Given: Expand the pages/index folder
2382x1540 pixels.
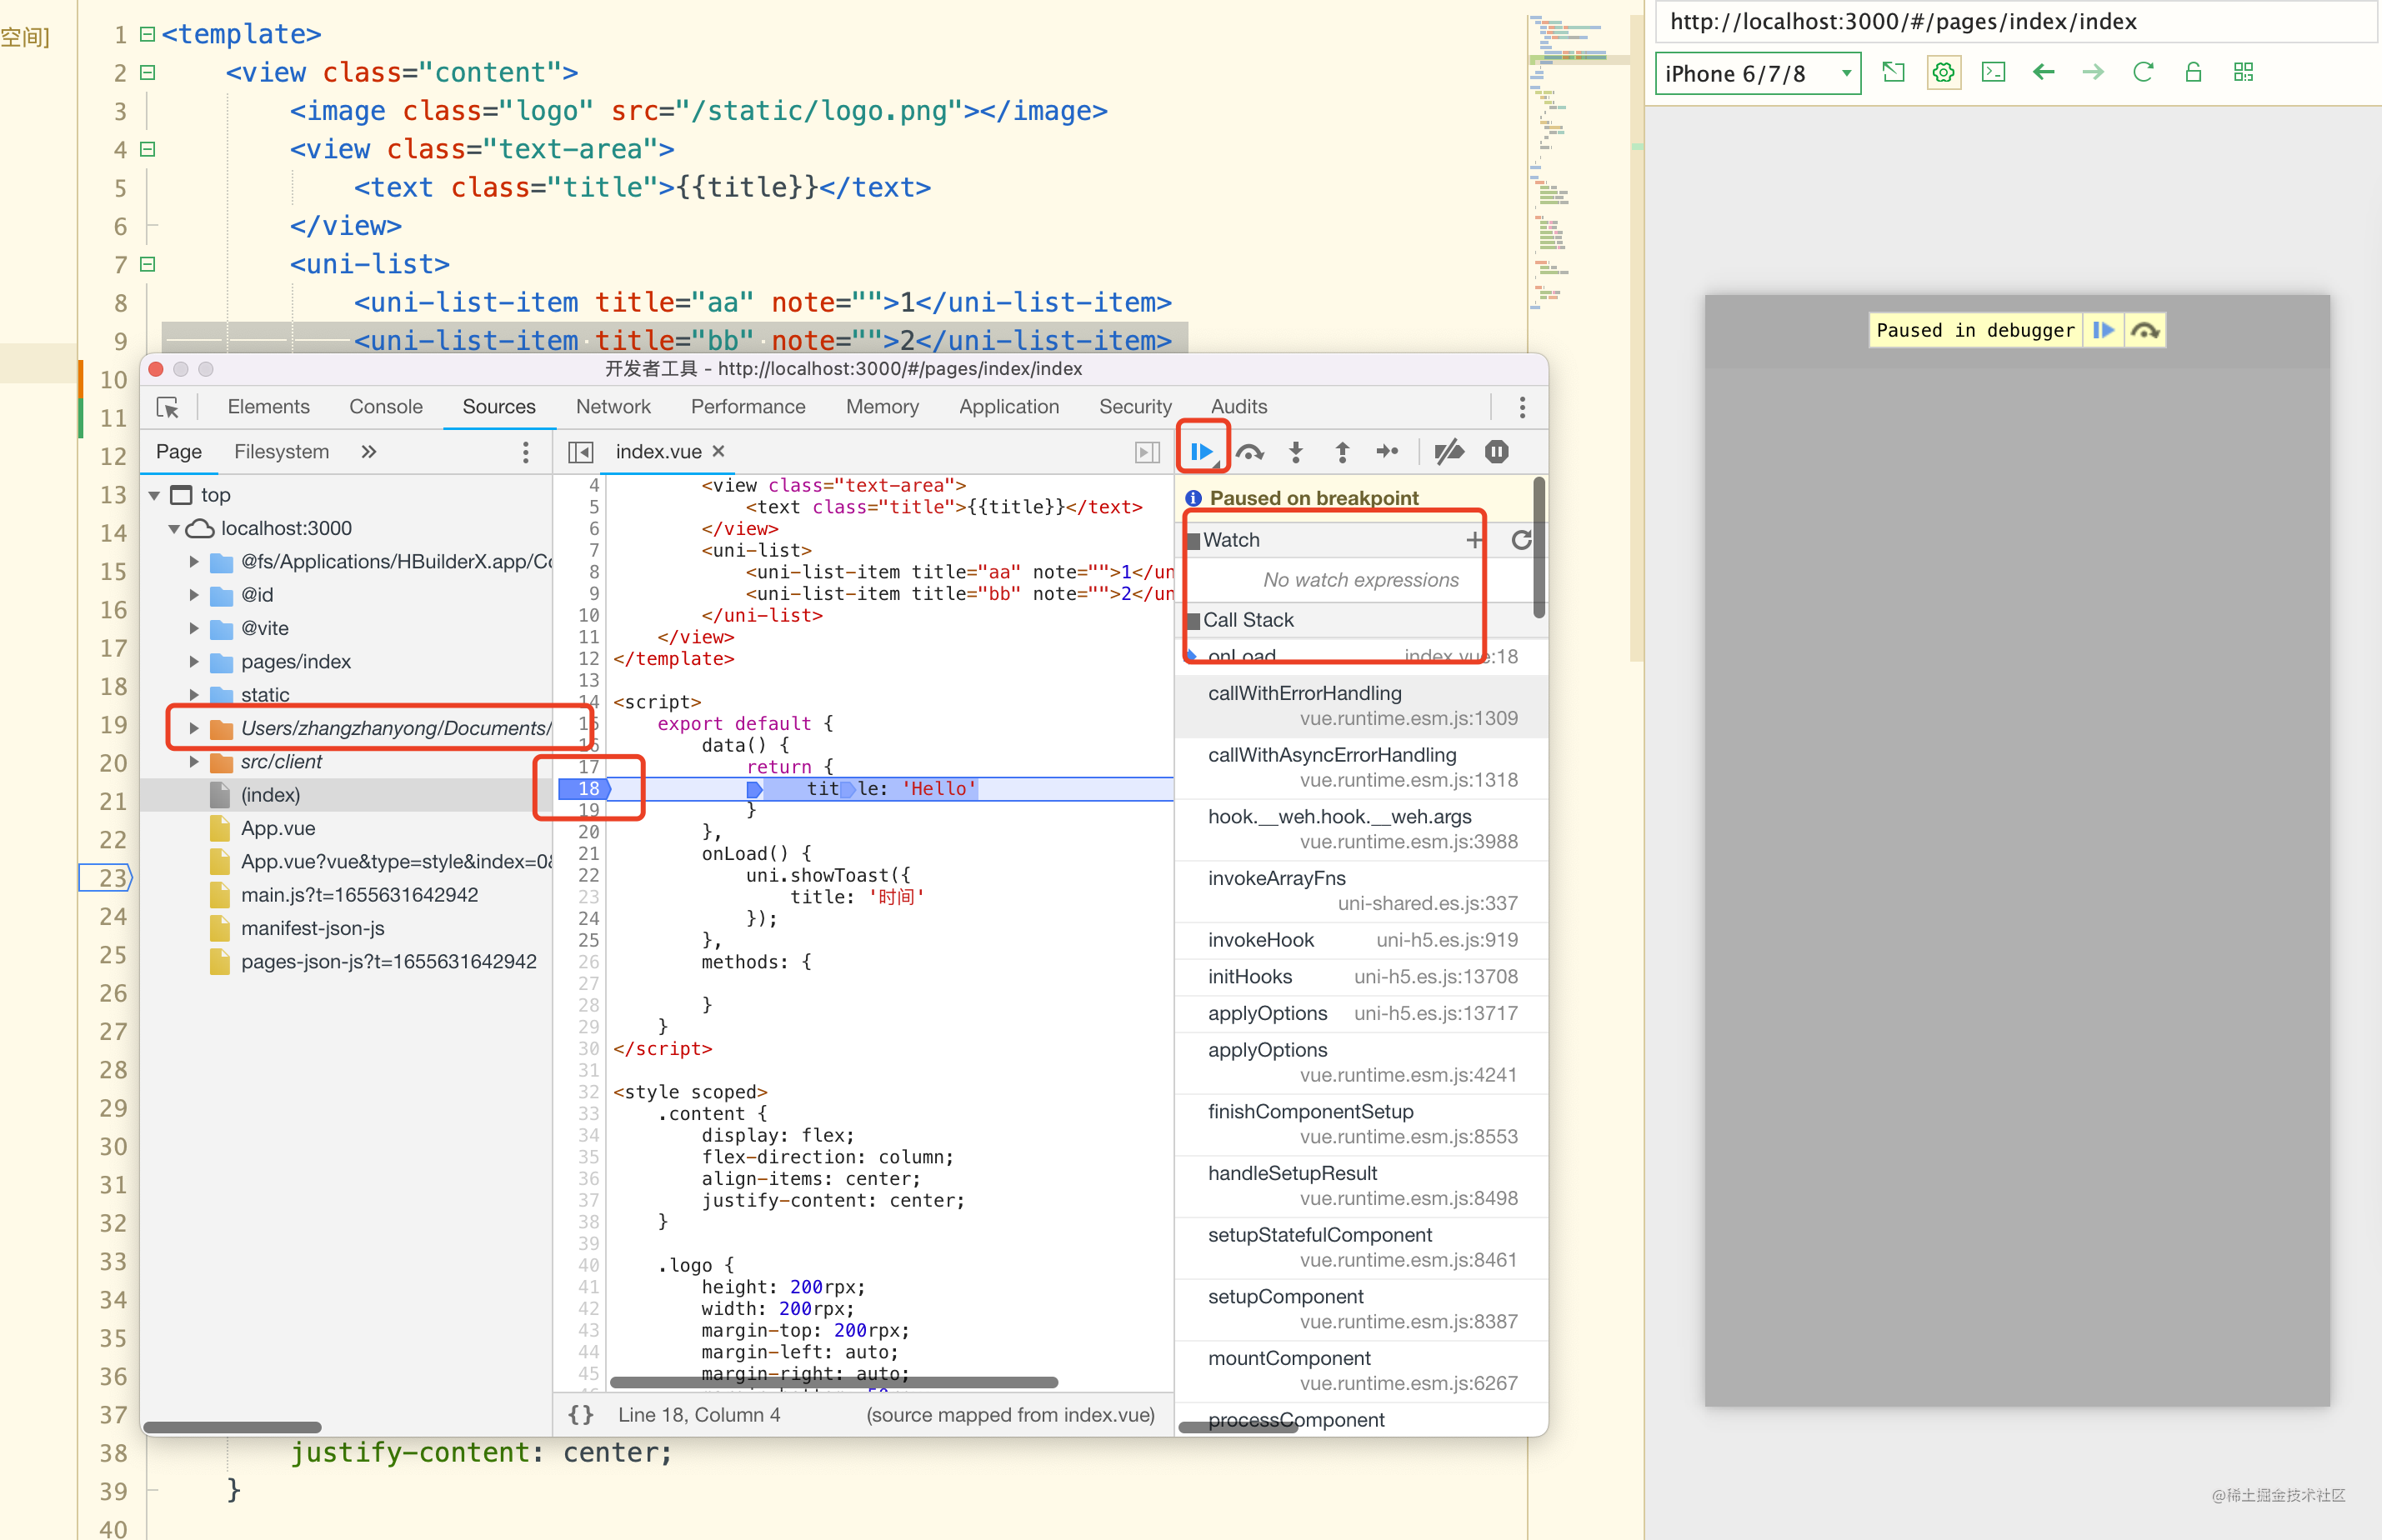Looking at the screenshot, I should (x=194, y=662).
